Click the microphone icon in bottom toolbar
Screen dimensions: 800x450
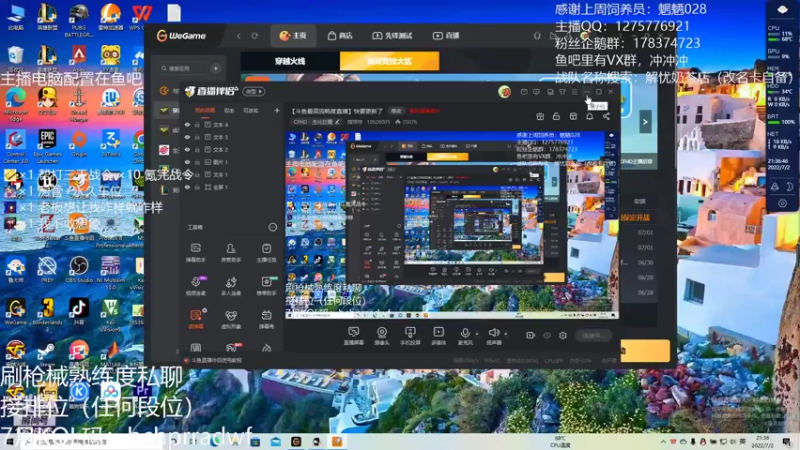click(465, 334)
